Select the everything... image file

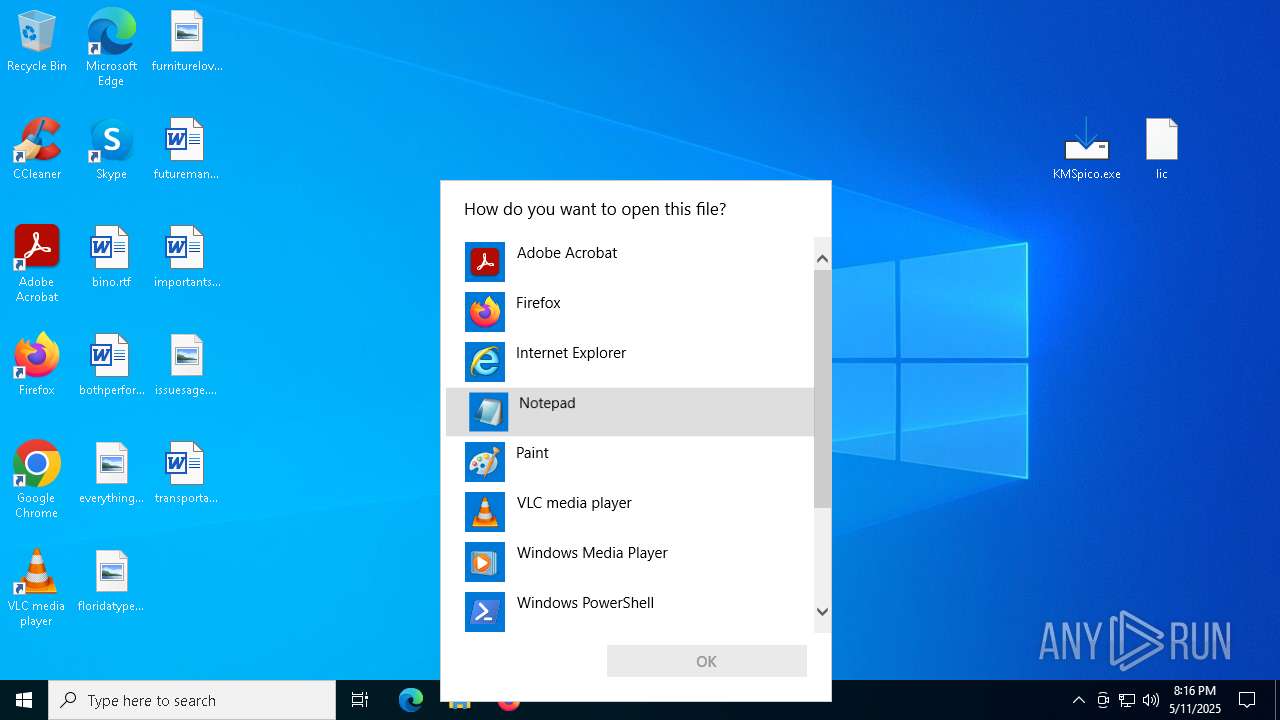point(111,473)
